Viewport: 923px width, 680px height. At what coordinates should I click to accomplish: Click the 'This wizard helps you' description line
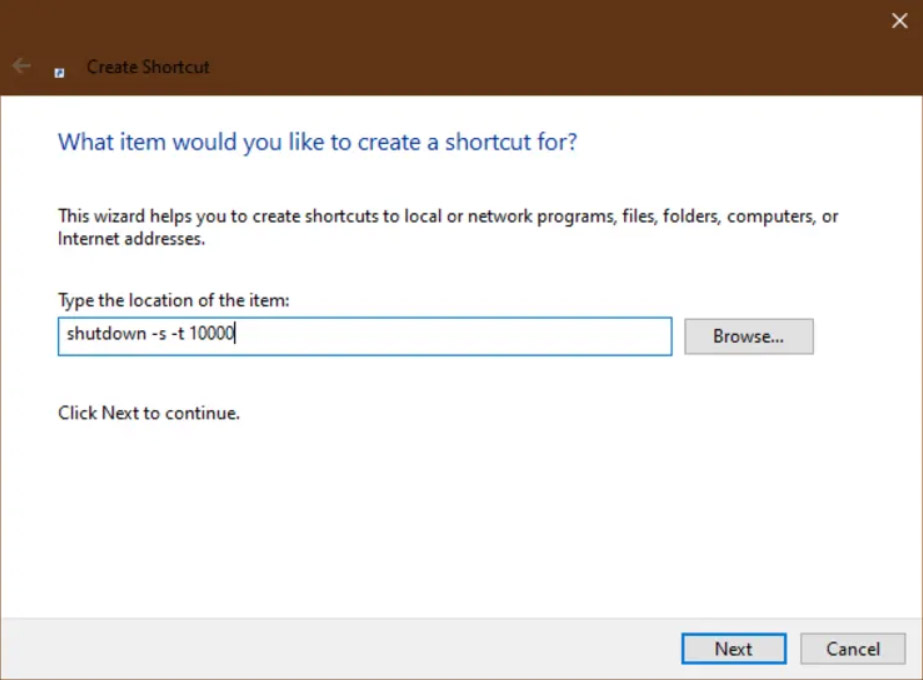tap(447, 217)
